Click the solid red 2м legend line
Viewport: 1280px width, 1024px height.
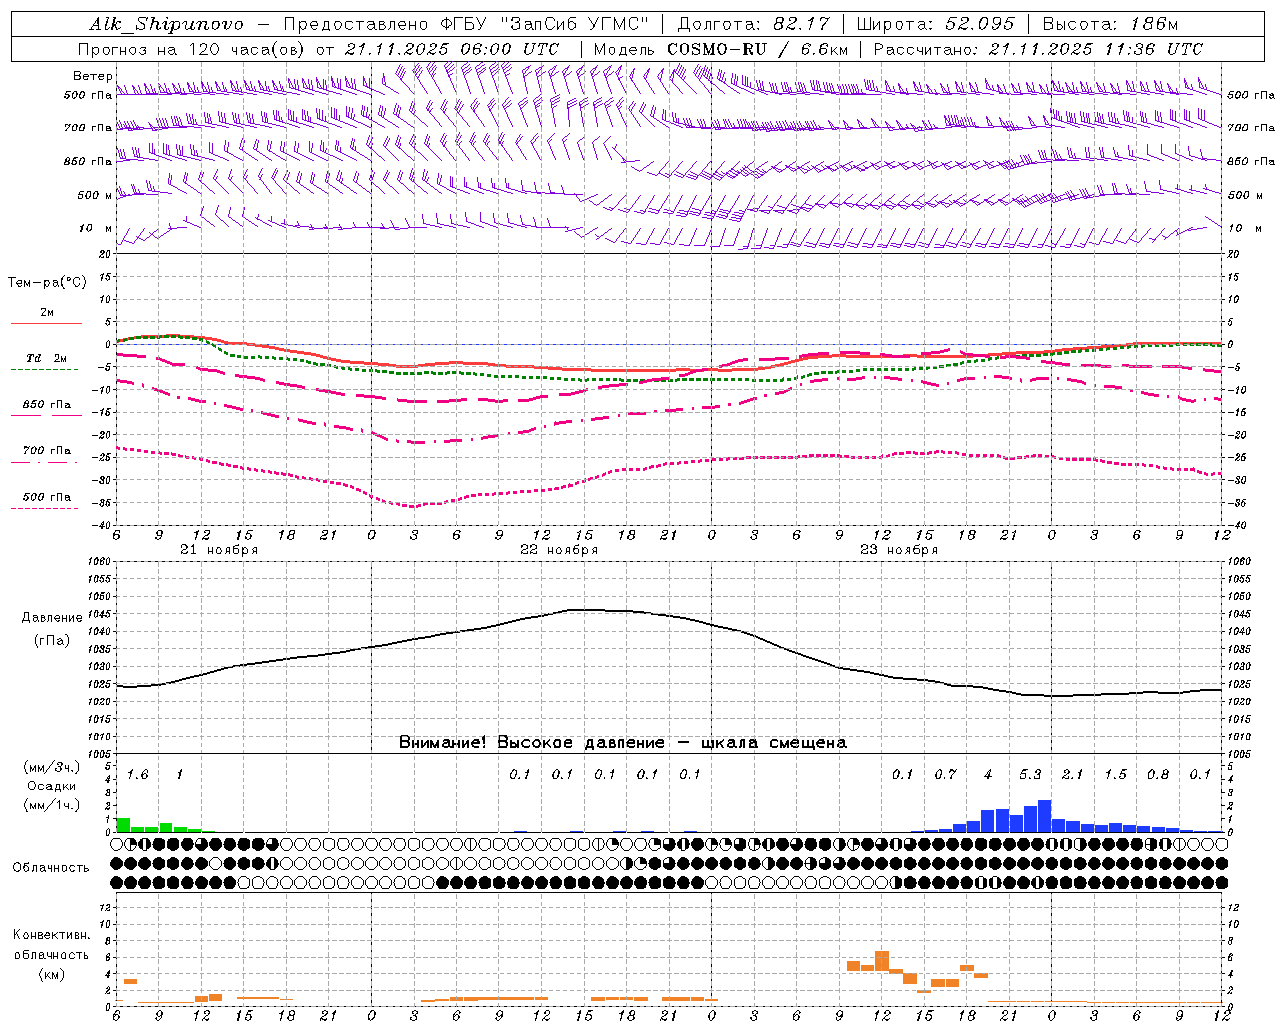point(46,323)
